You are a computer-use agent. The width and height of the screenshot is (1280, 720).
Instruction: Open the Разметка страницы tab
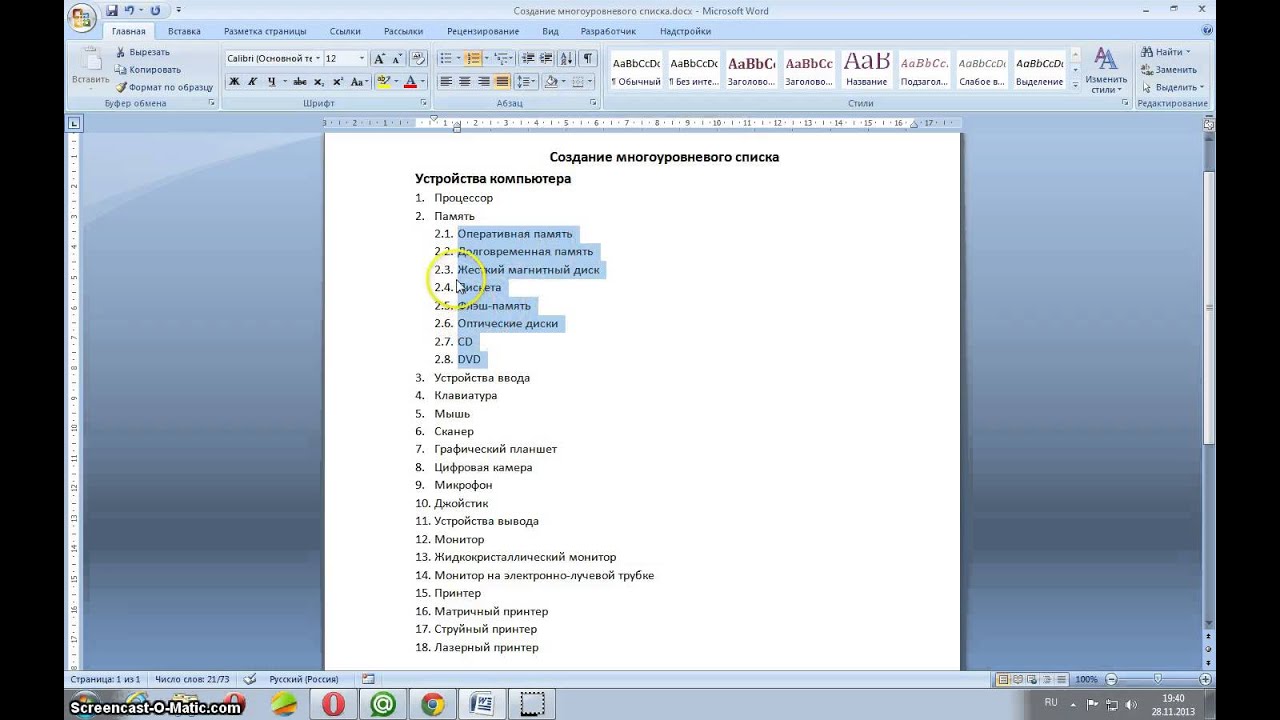click(265, 31)
